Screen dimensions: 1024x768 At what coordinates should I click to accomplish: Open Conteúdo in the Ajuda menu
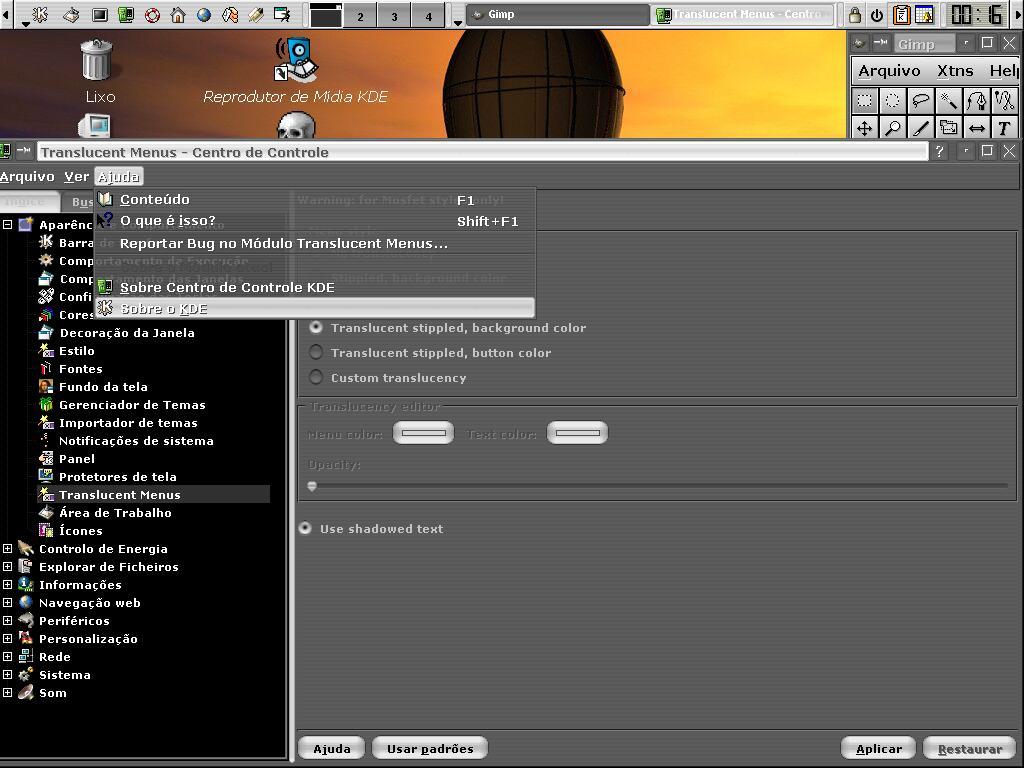tap(315, 200)
